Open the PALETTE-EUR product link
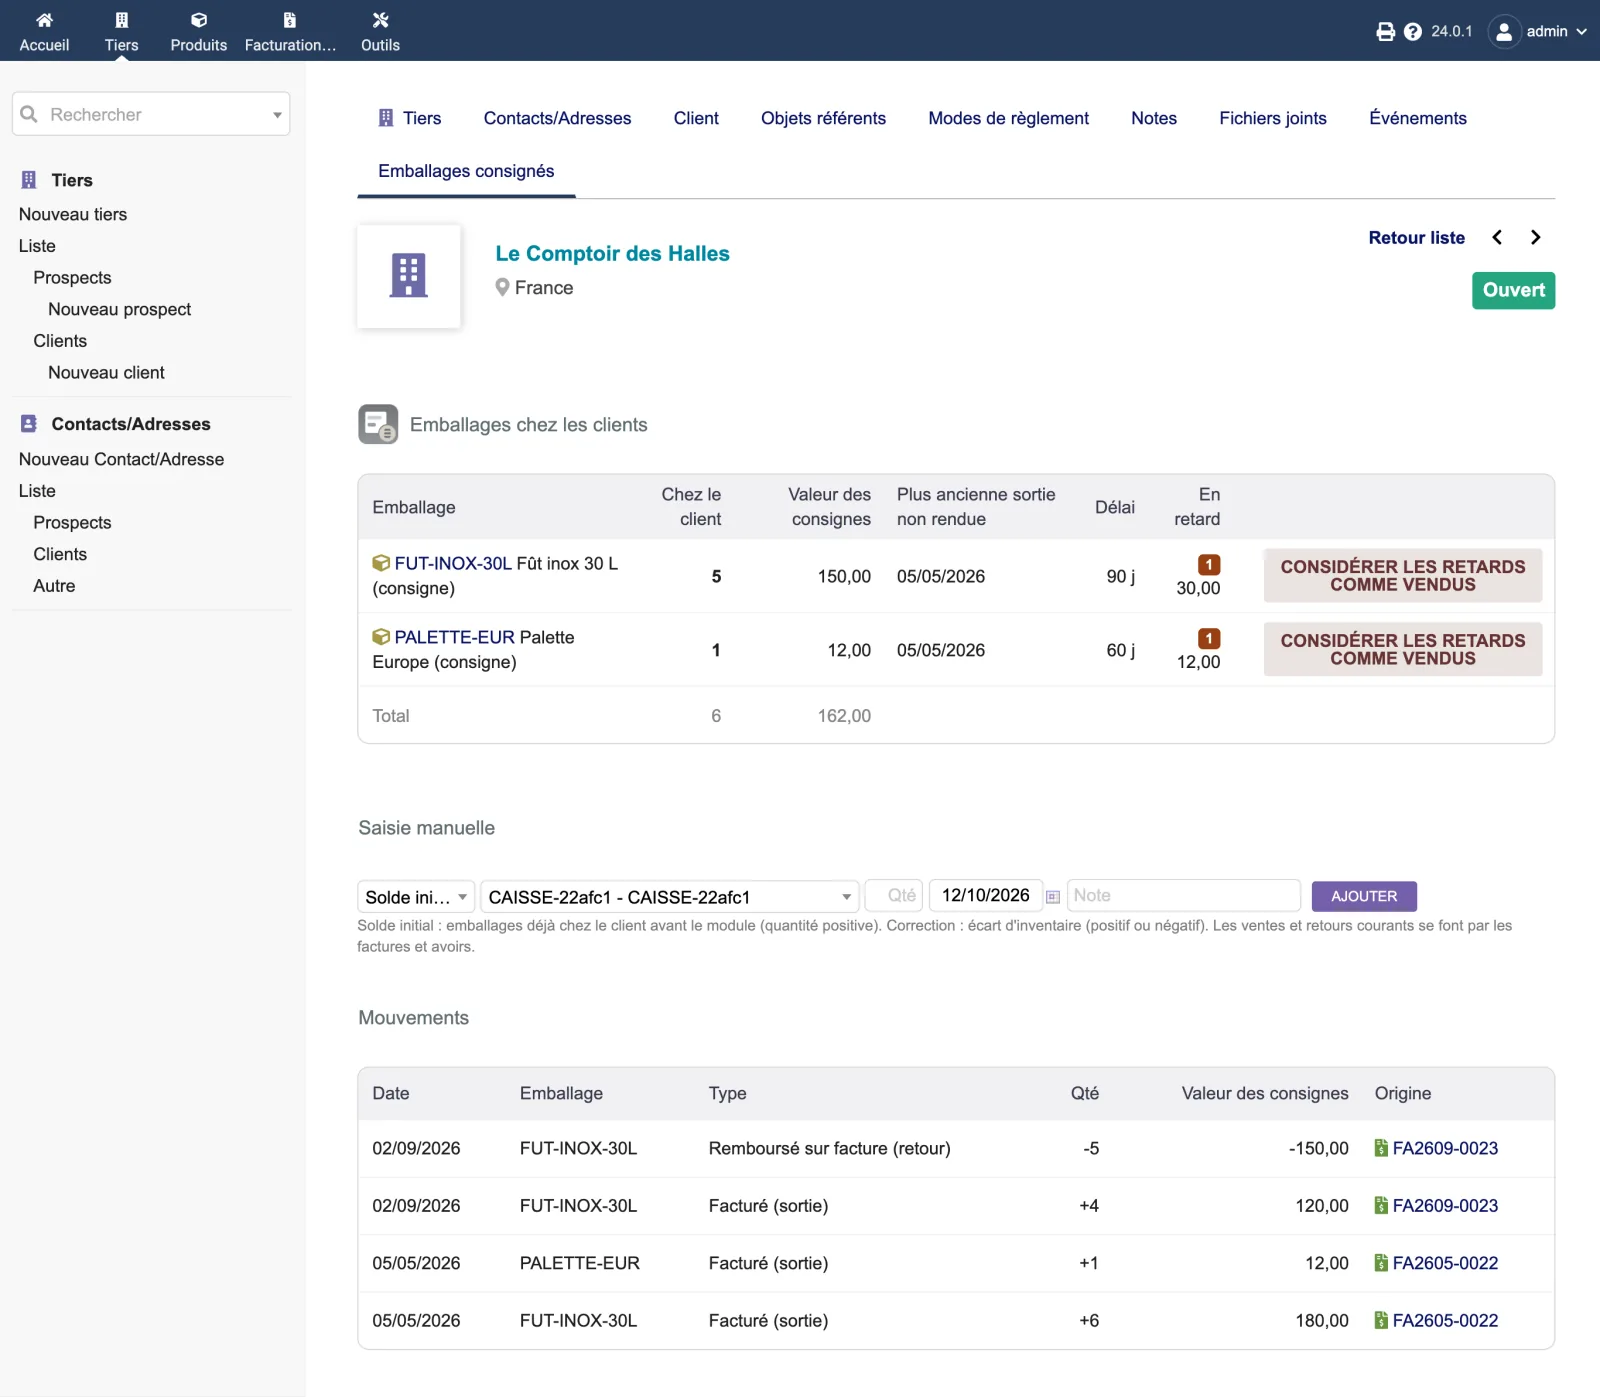The width and height of the screenshot is (1600, 1397). coord(455,638)
